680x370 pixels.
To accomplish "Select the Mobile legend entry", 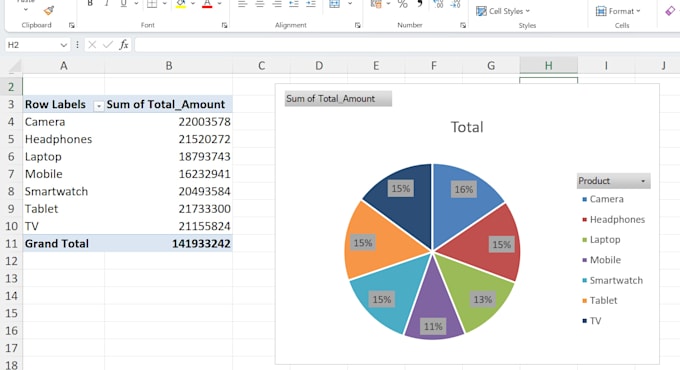I will [602, 260].
